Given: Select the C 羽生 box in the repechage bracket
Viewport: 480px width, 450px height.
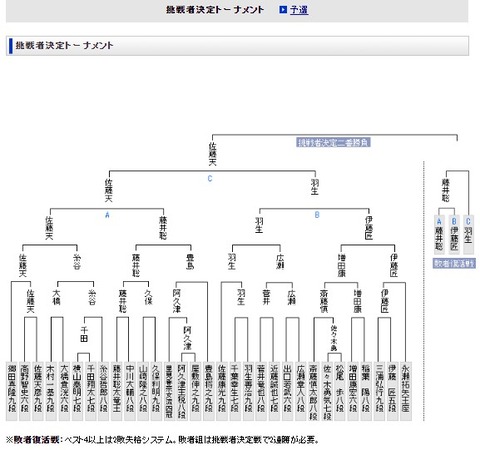Looking at the screenshot, I should pyautogui.click(x=468, y=235).
